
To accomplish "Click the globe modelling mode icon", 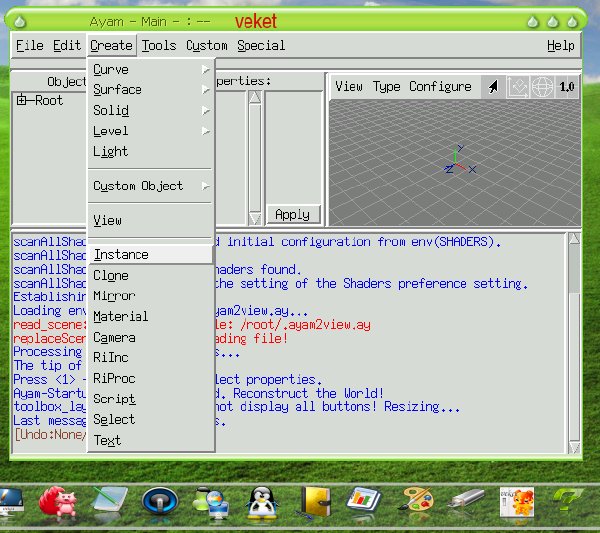I will tap(542, 87).
